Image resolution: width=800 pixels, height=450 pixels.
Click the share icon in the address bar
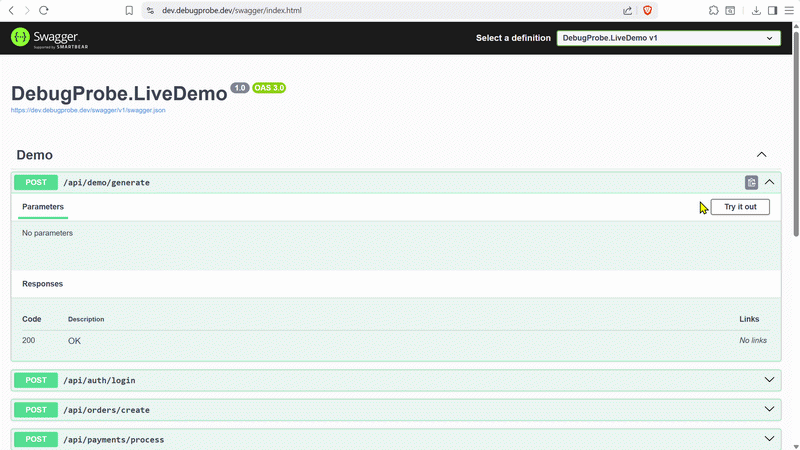[x=628, y=10]
